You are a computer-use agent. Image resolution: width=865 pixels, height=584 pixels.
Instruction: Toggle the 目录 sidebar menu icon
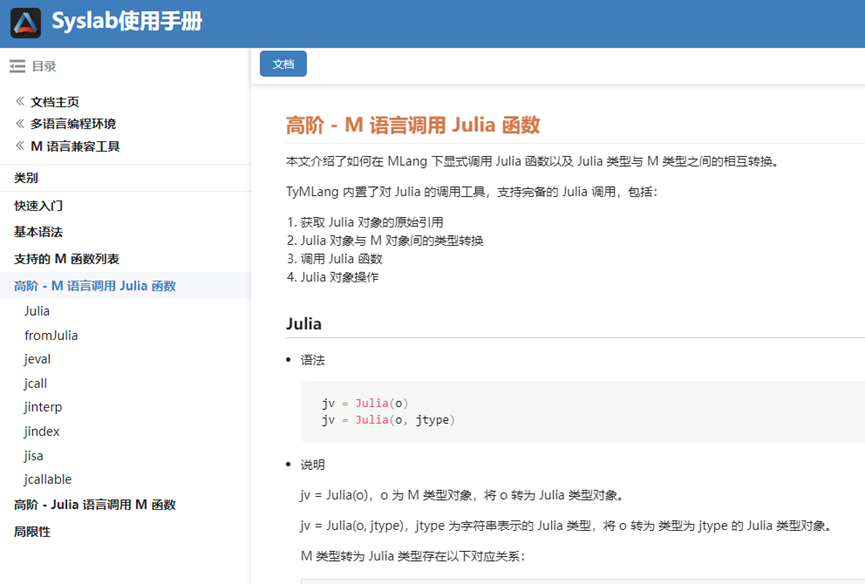click(x=17, y=66)
